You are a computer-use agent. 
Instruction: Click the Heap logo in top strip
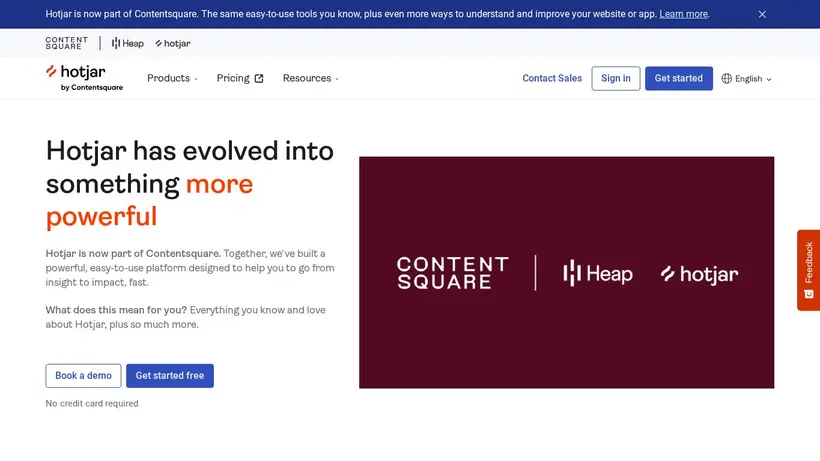point(128,43)
